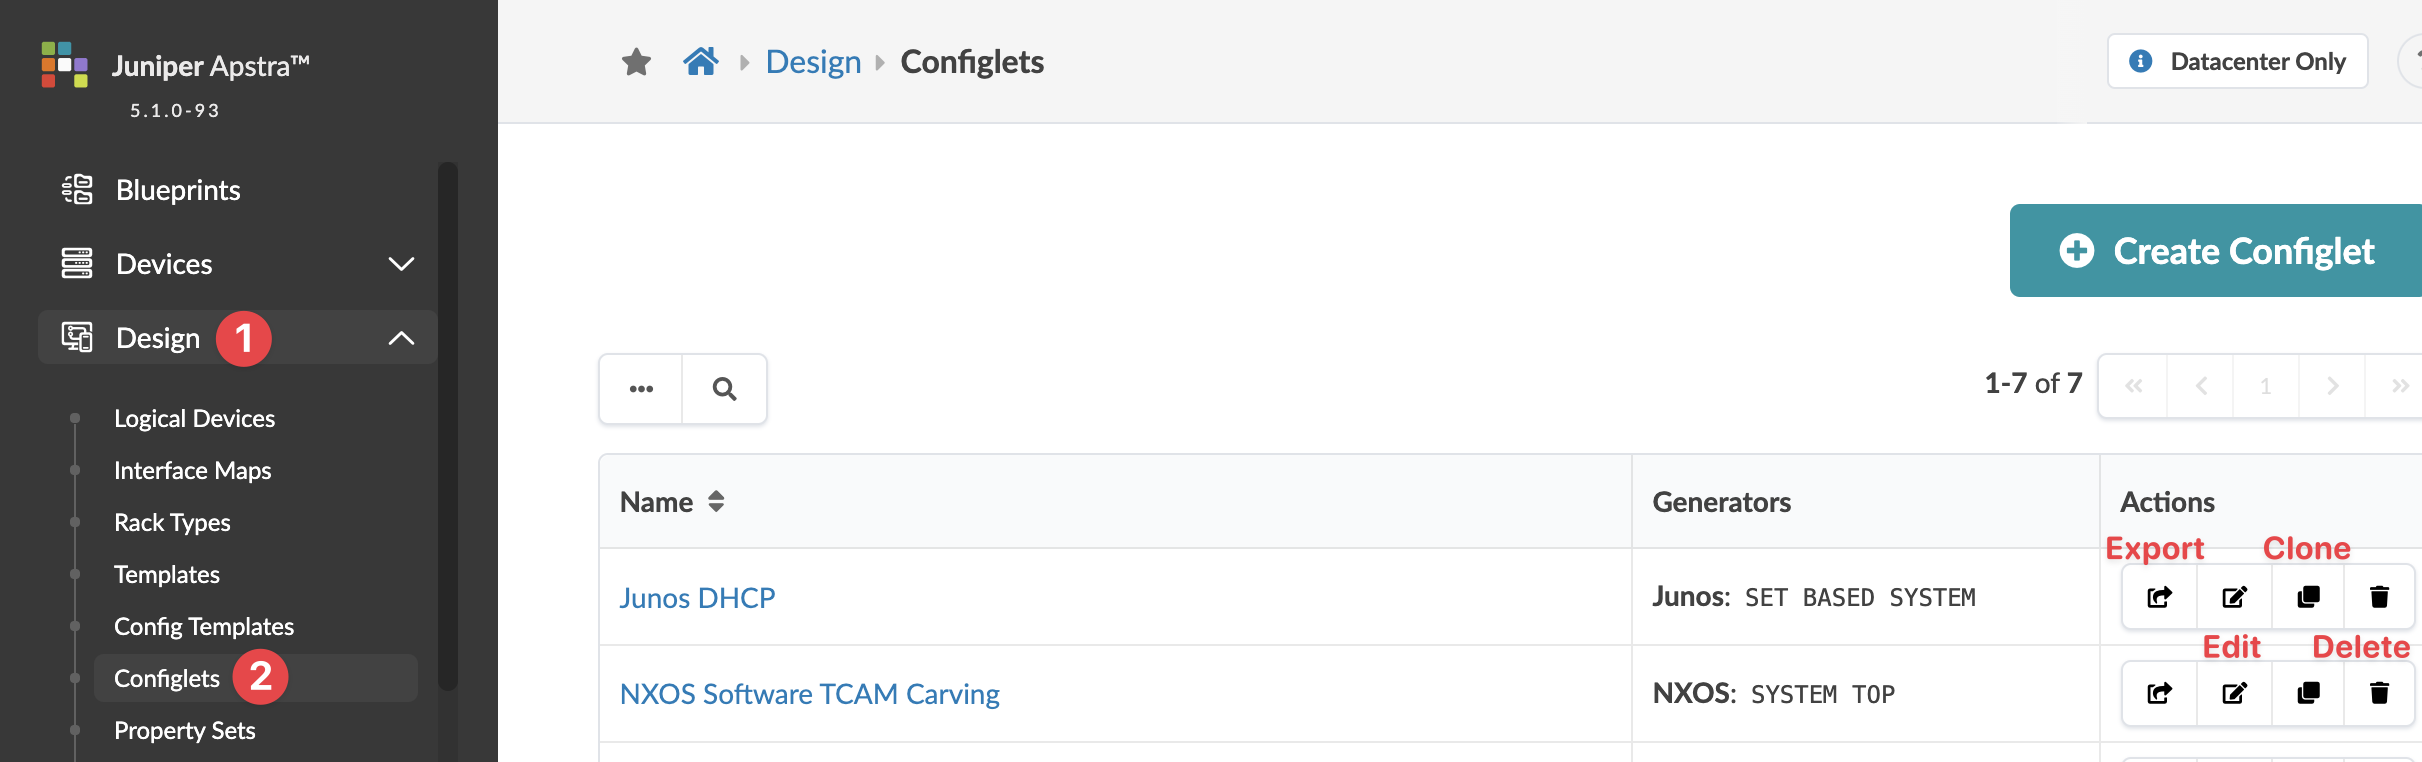Clone the Junos DHCP configlet
The image size is (2422, 762).
2308,597
